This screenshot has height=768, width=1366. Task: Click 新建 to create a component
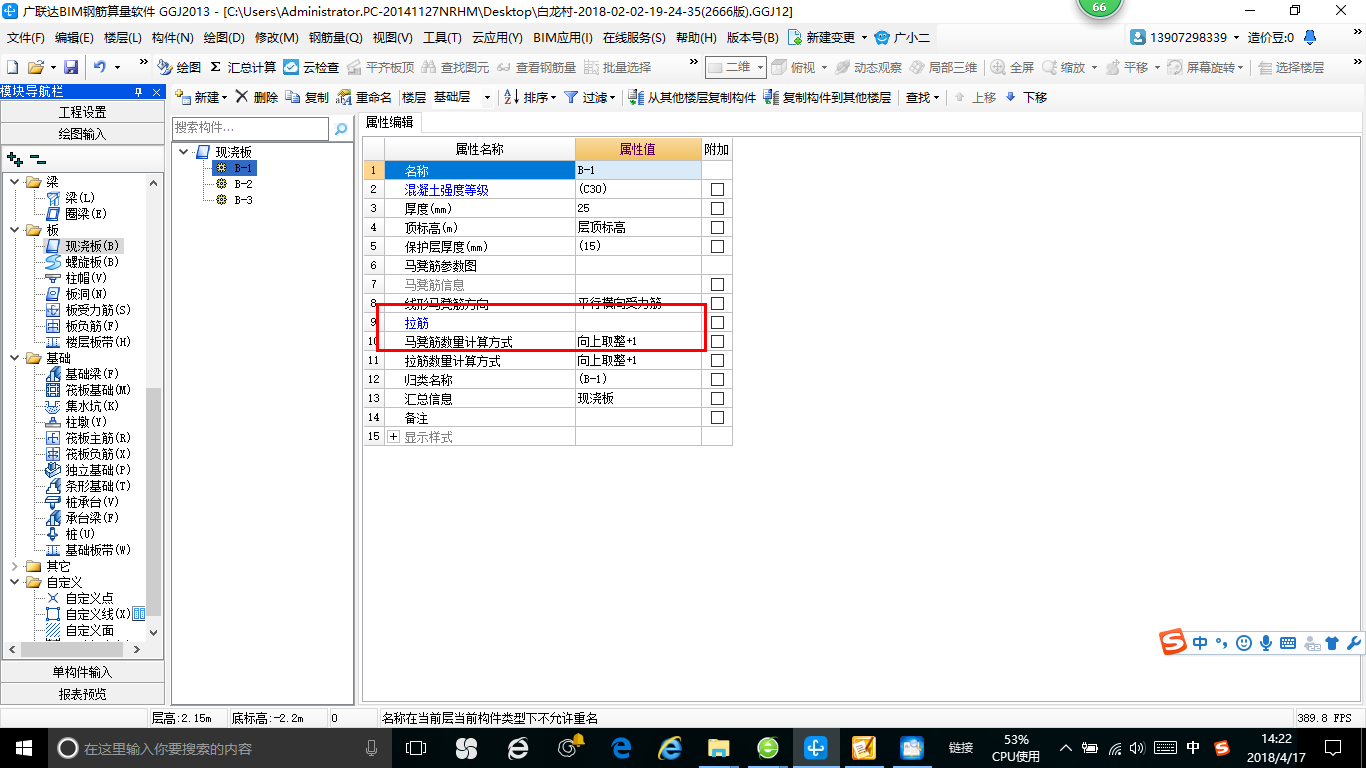click(201, 97)
